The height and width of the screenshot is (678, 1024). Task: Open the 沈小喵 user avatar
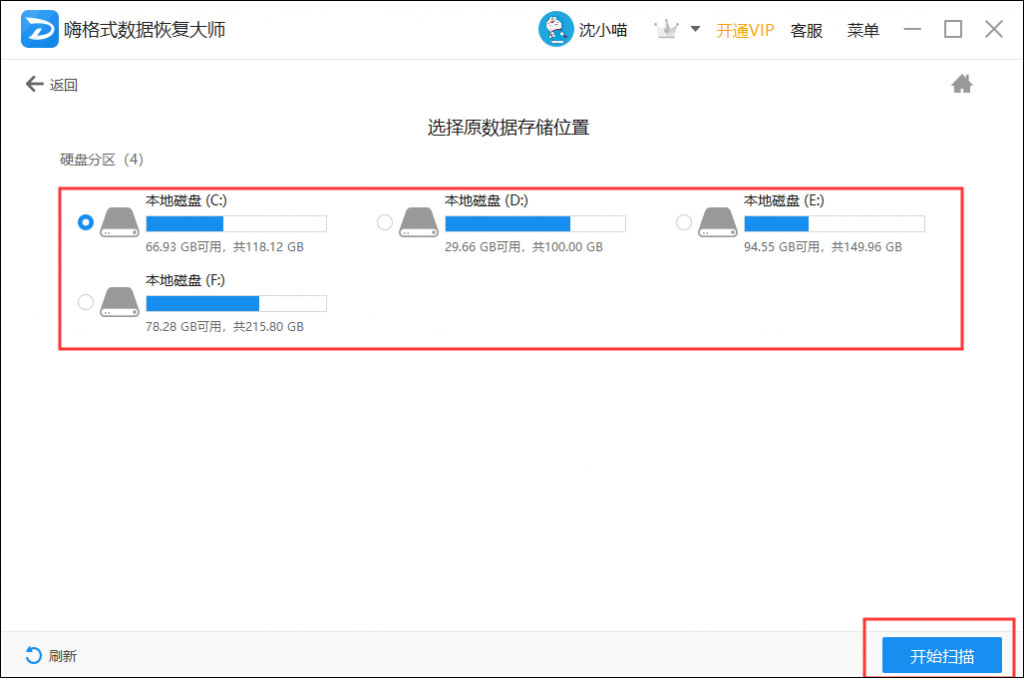(556, 29)
